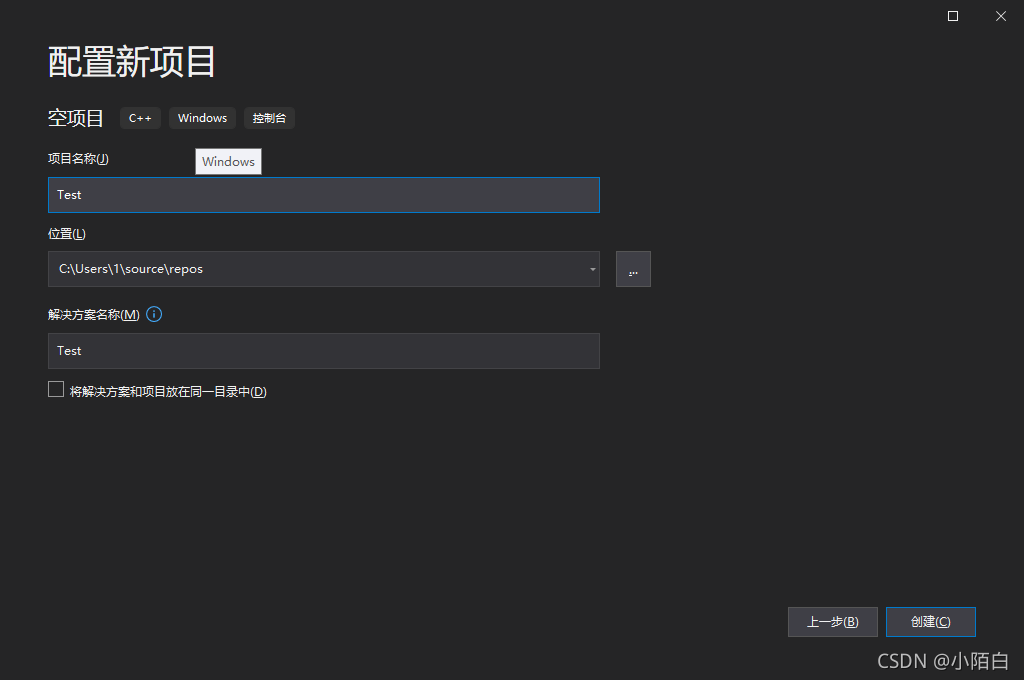The height and width of the screenshot is (680, 1024).
Task: Click the maximize window icon
Action: (951, 16)
